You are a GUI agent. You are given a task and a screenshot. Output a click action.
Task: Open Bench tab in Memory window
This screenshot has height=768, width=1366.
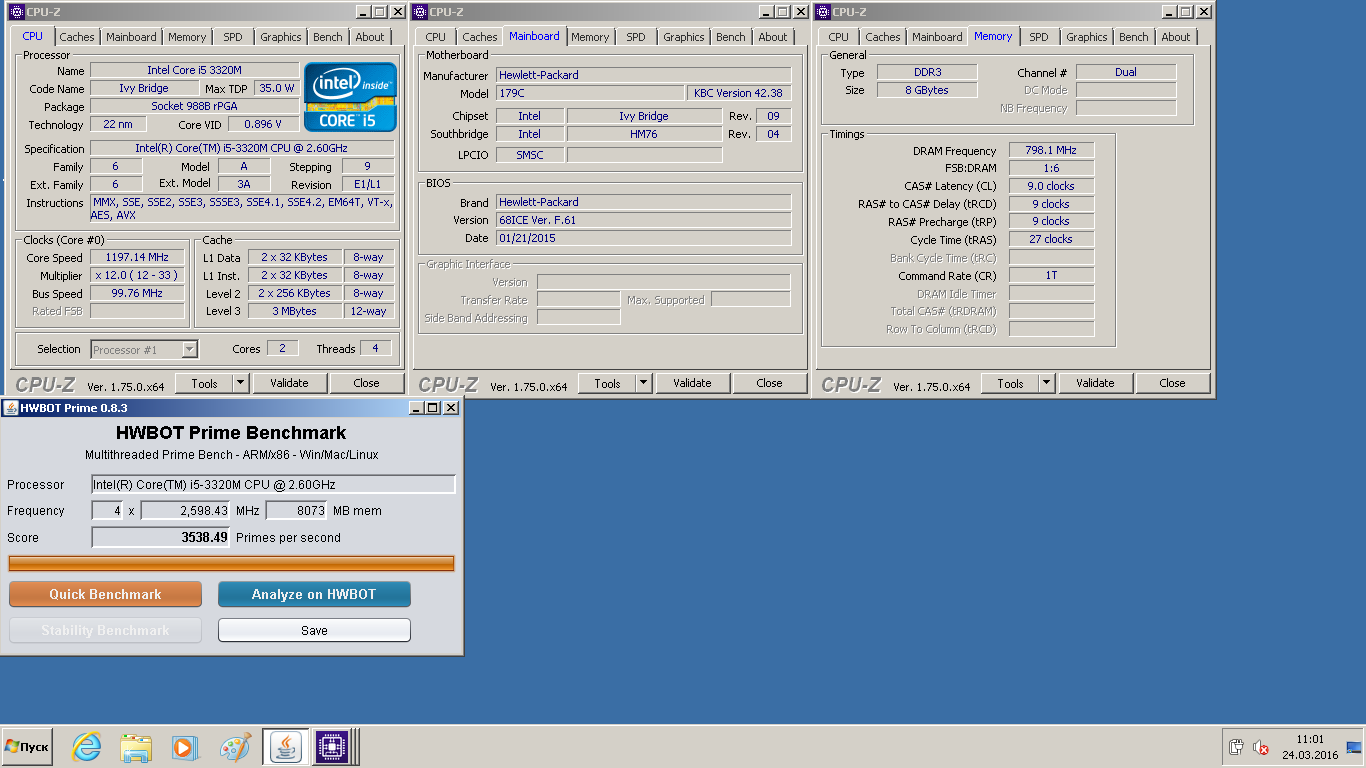coord(1134,37)
